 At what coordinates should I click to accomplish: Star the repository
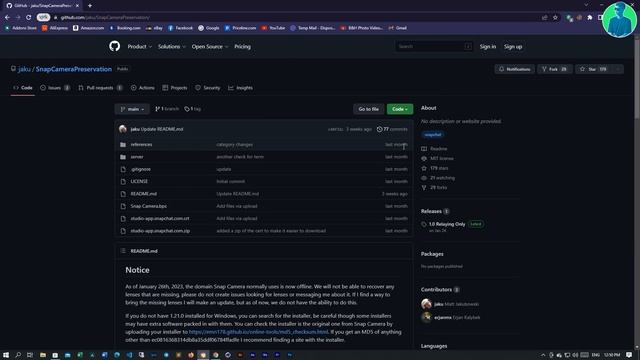click(x=593, y=69)
